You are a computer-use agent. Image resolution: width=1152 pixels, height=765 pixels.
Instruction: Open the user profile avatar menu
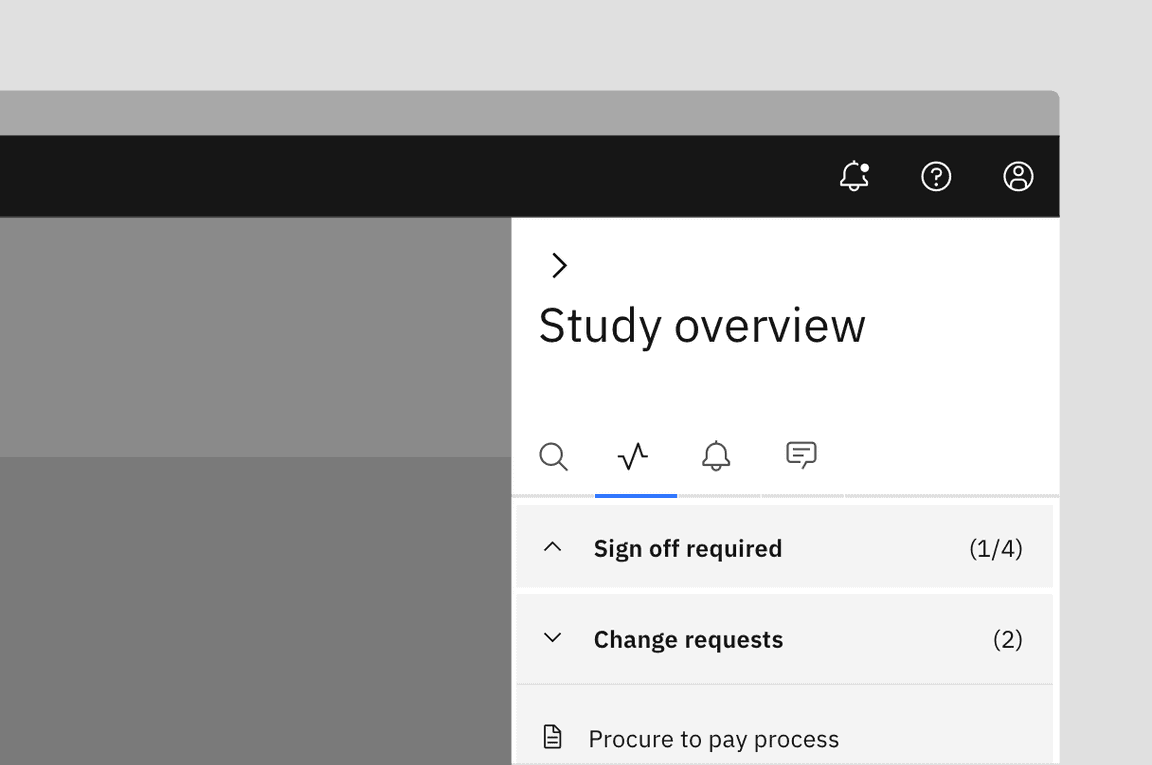click(1018, 177)
